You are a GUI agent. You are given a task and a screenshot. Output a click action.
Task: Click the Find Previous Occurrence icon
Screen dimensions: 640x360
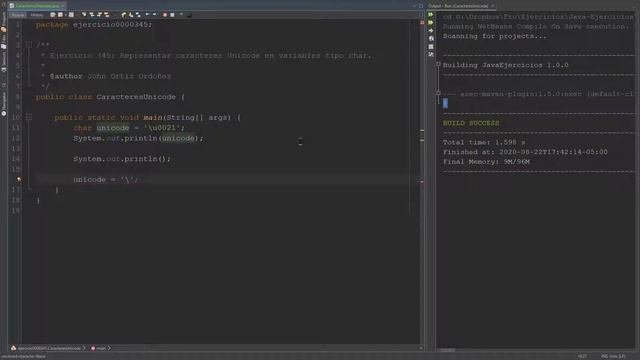pyautogui.click(x=92, y=15)
